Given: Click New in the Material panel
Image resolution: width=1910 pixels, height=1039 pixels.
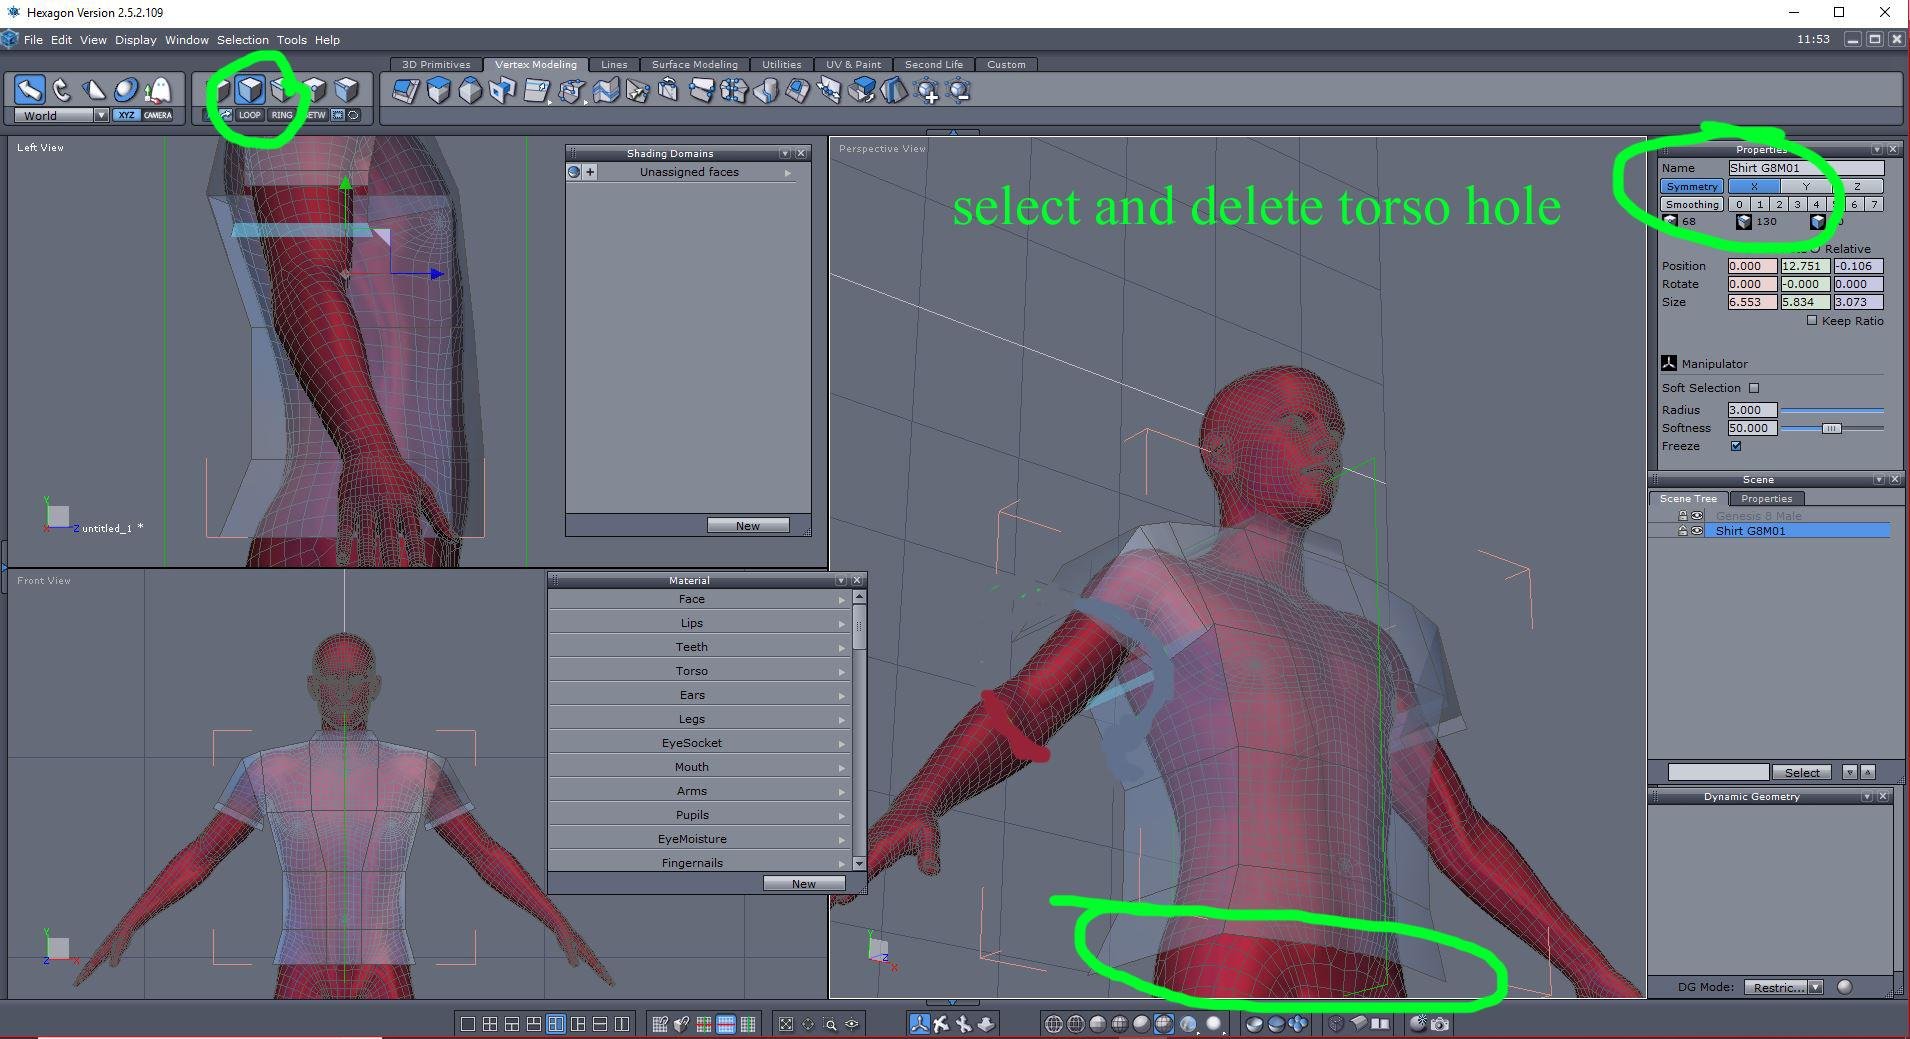Looking at the screenshot, I should (x=804, y=884).
